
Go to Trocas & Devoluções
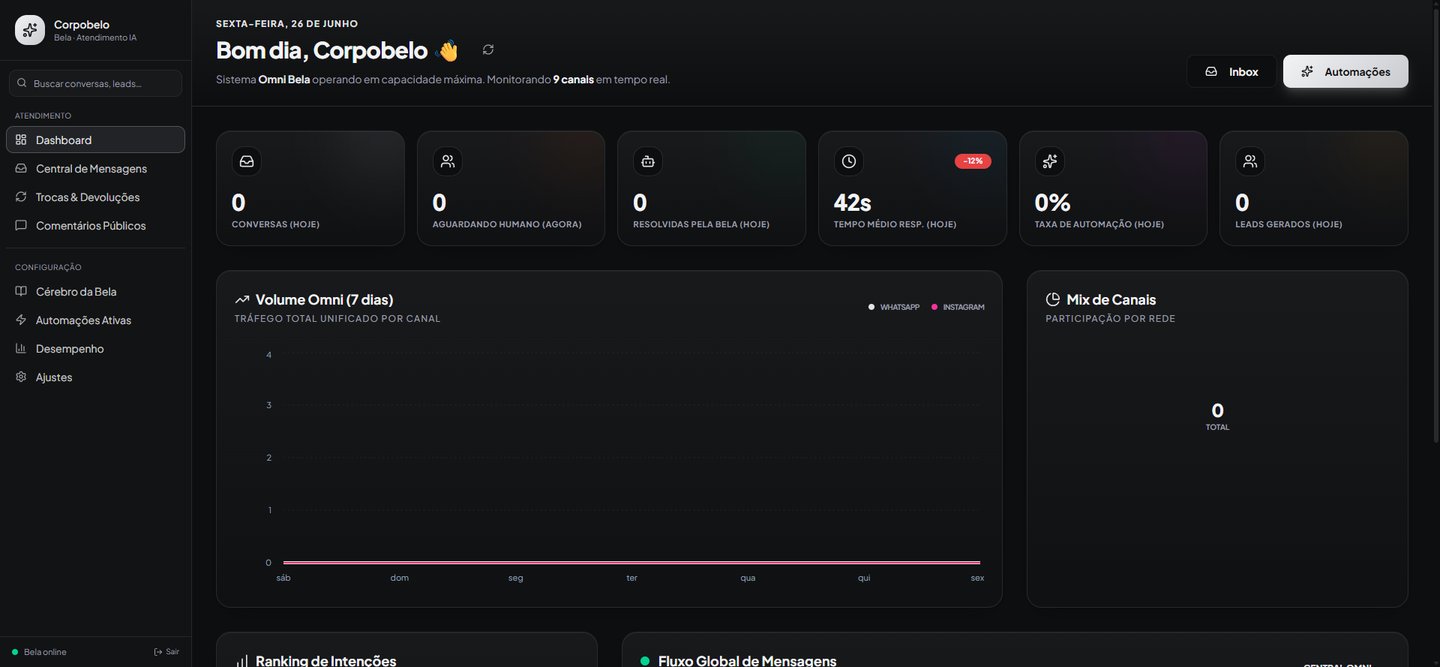click(96, 197)
